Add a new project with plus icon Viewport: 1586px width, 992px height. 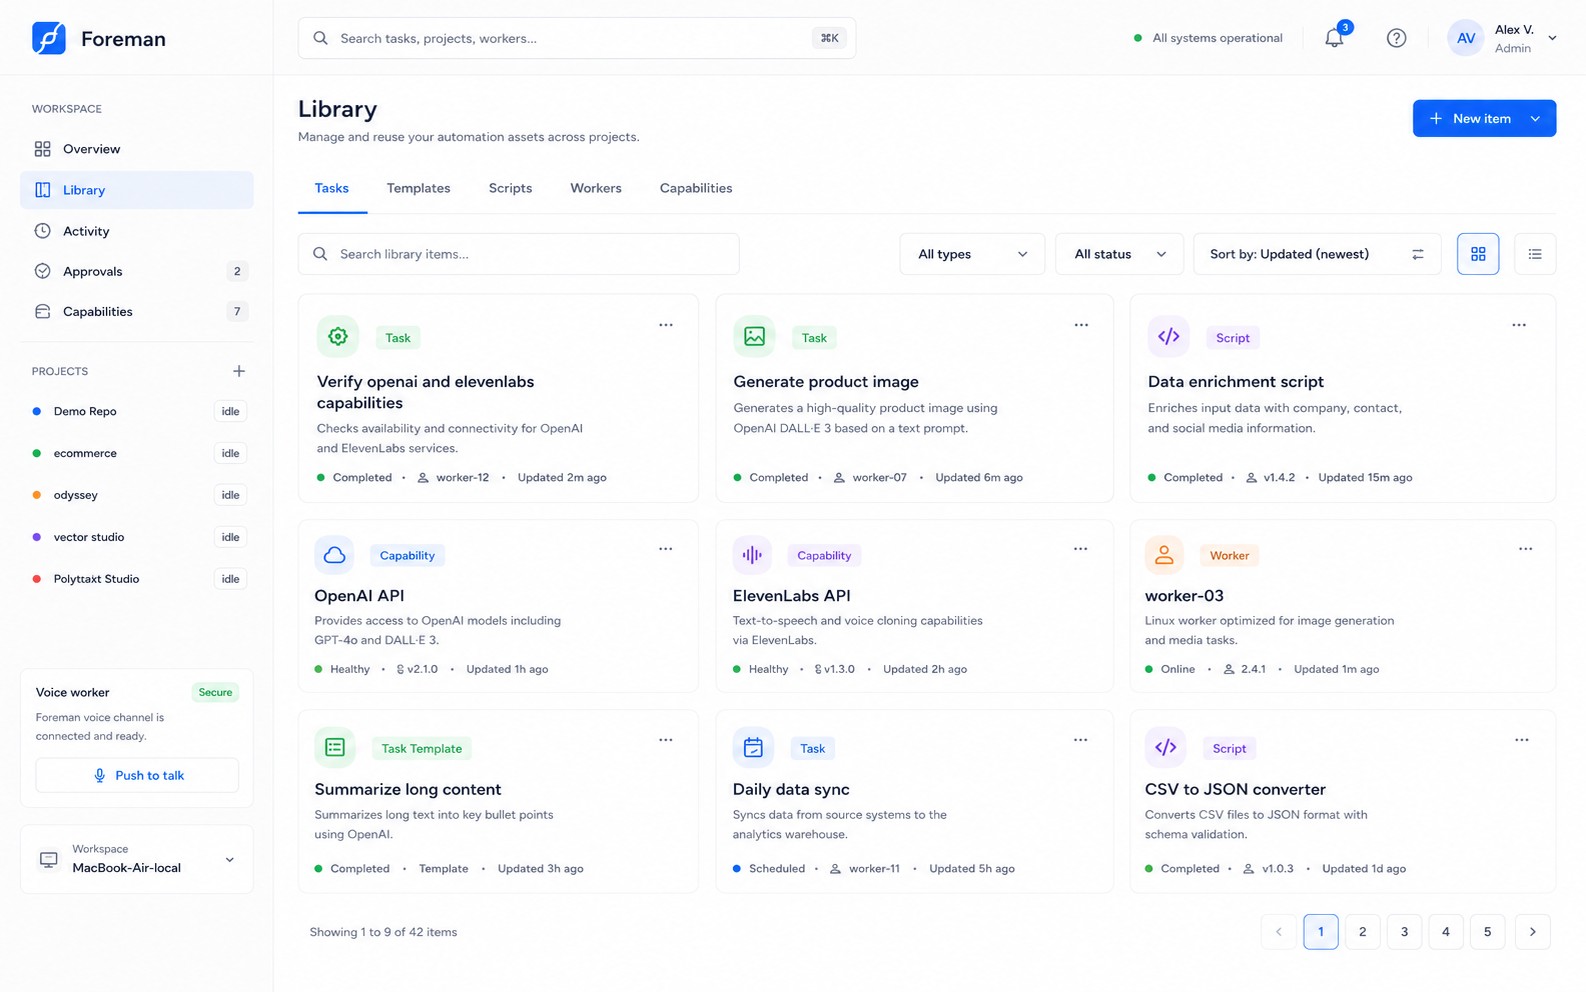pos(239,371)
